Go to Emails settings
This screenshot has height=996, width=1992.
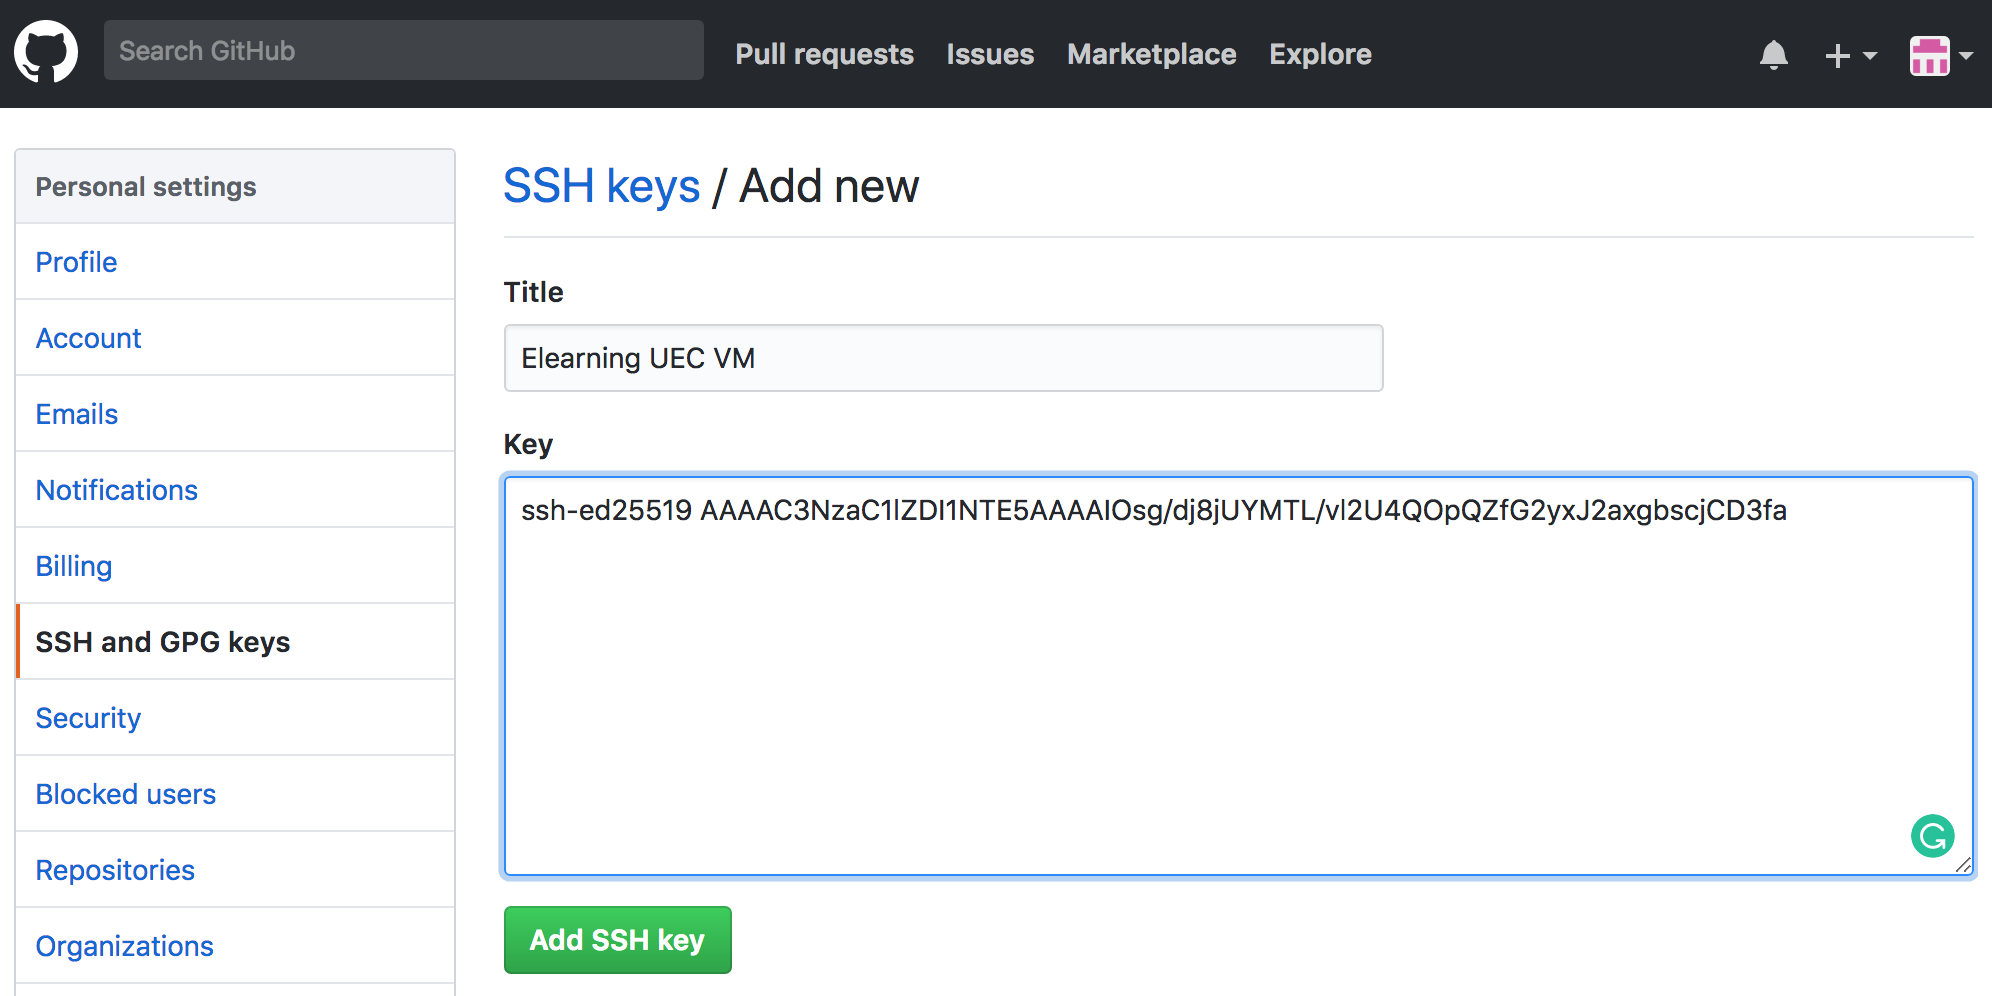tap(235, 414)
